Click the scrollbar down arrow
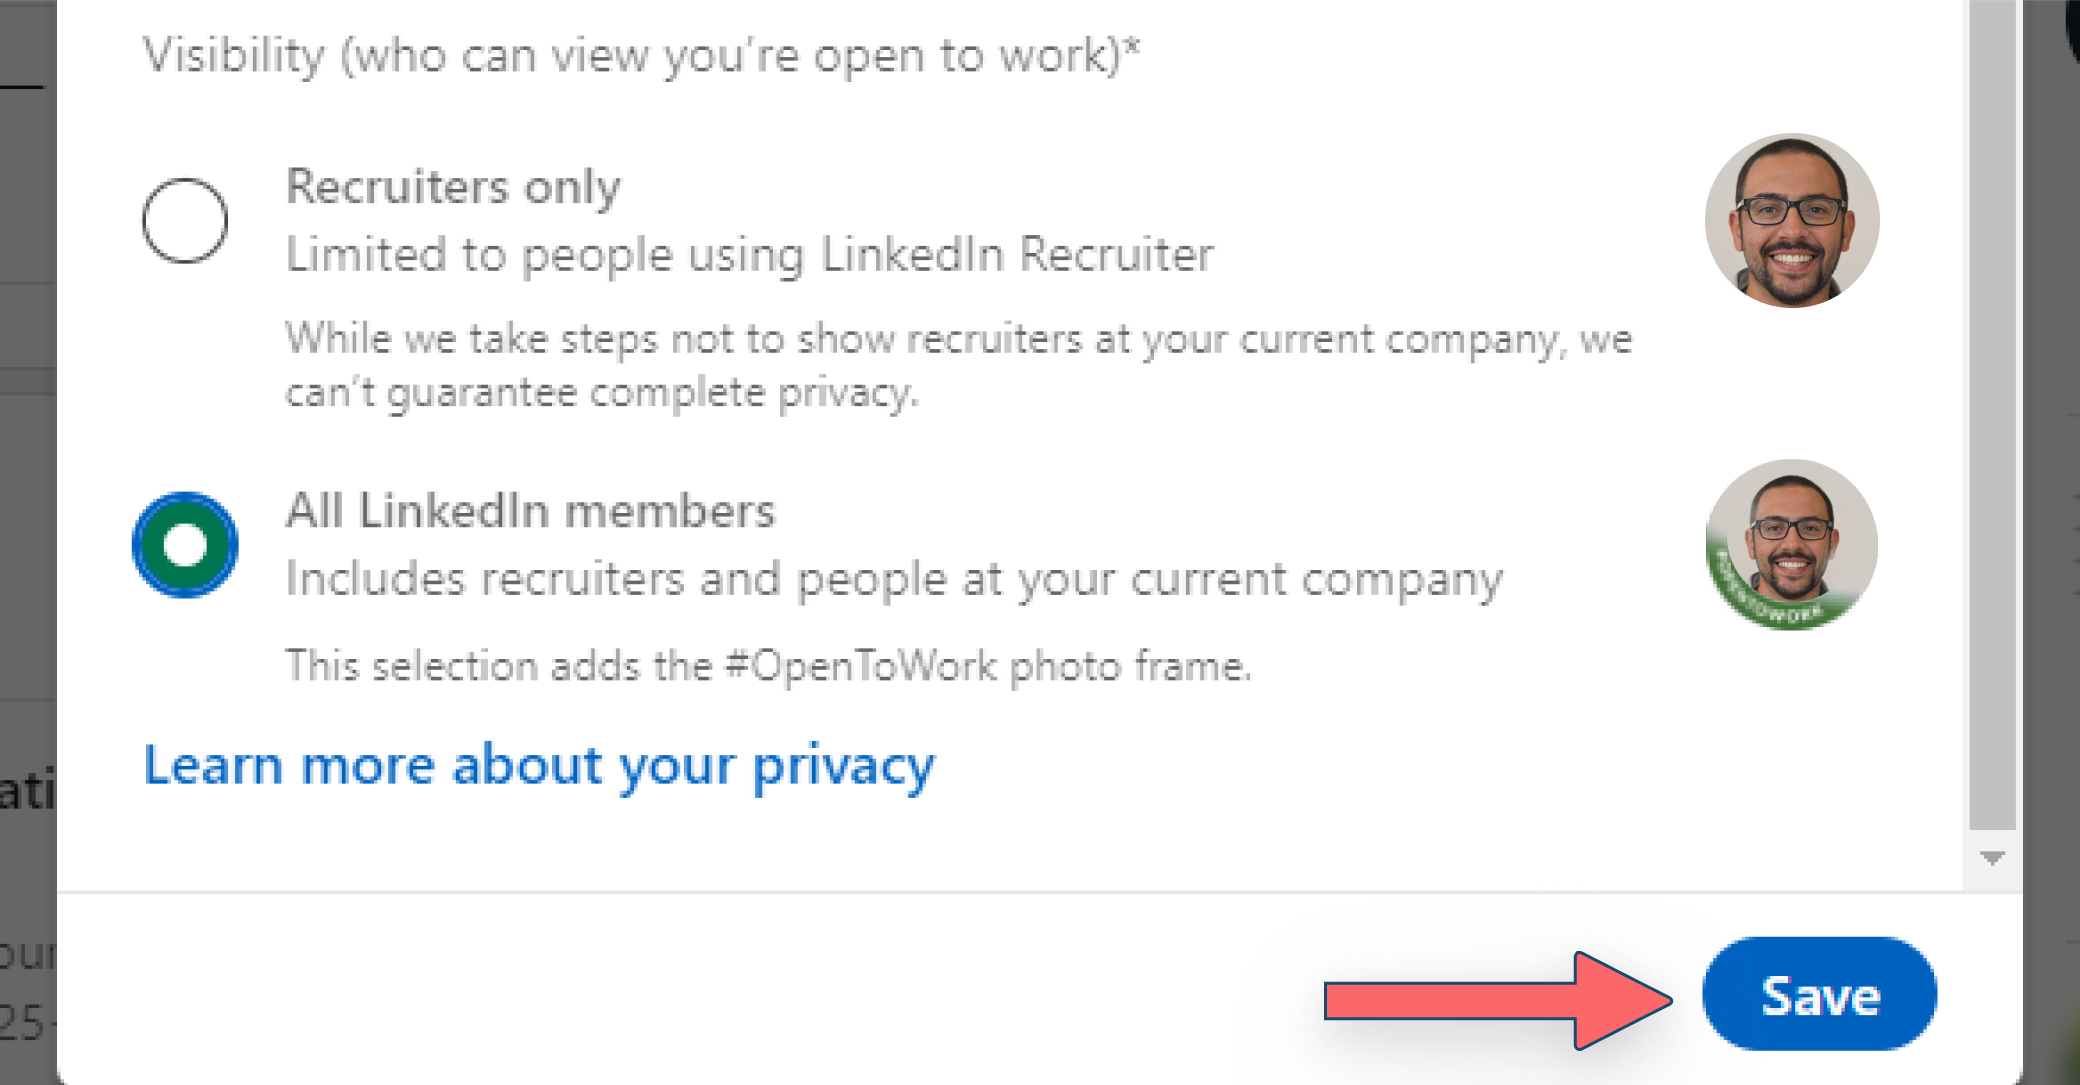 coord(1991,855)
